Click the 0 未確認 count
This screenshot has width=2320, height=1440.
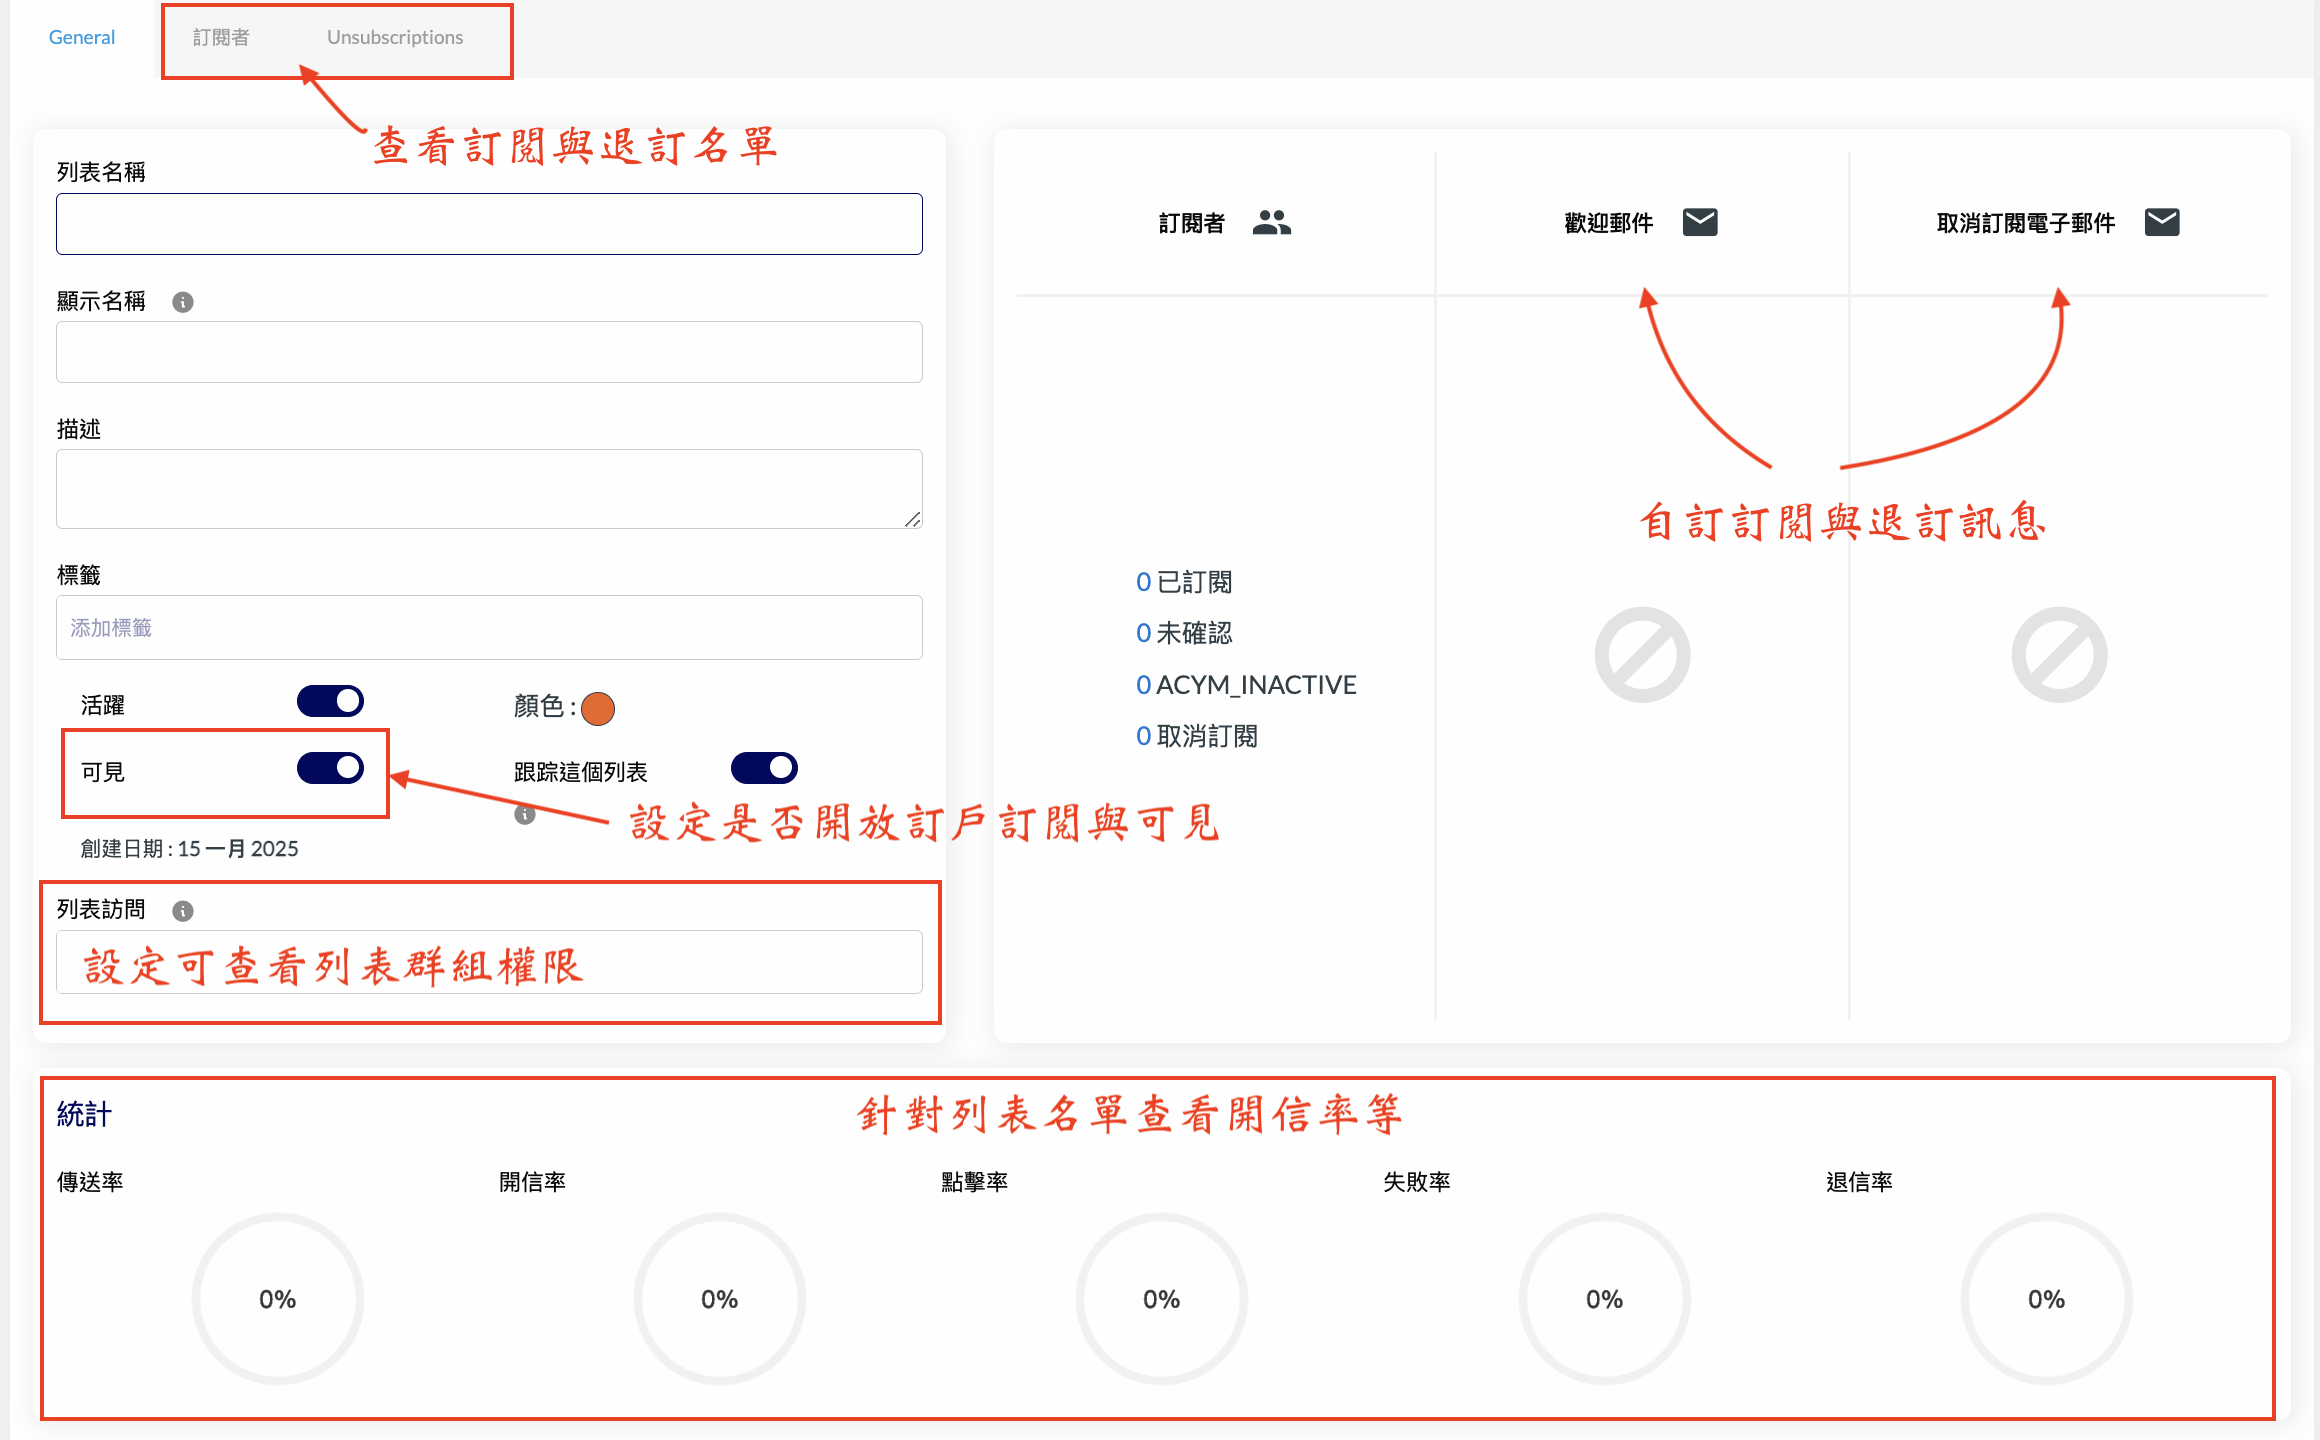(x=1184, y=633)
